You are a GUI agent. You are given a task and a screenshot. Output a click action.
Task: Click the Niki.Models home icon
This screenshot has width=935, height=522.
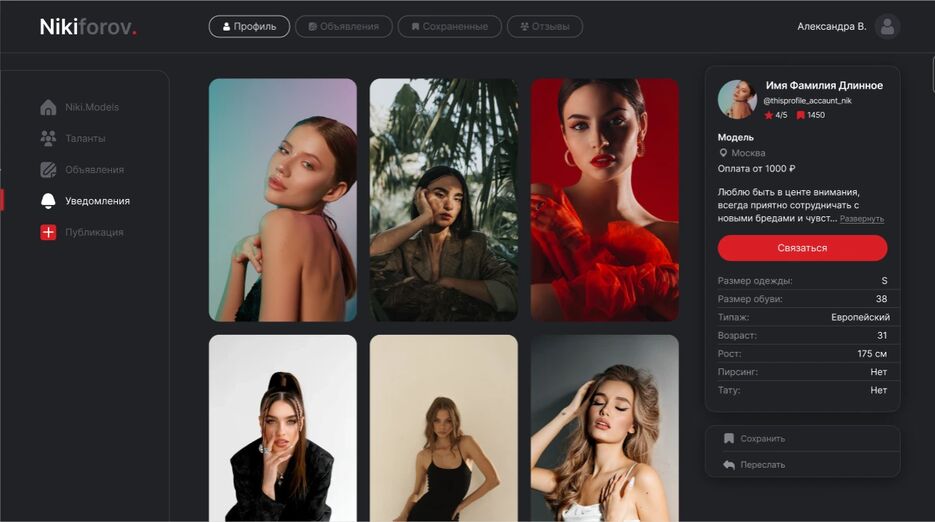48,107
